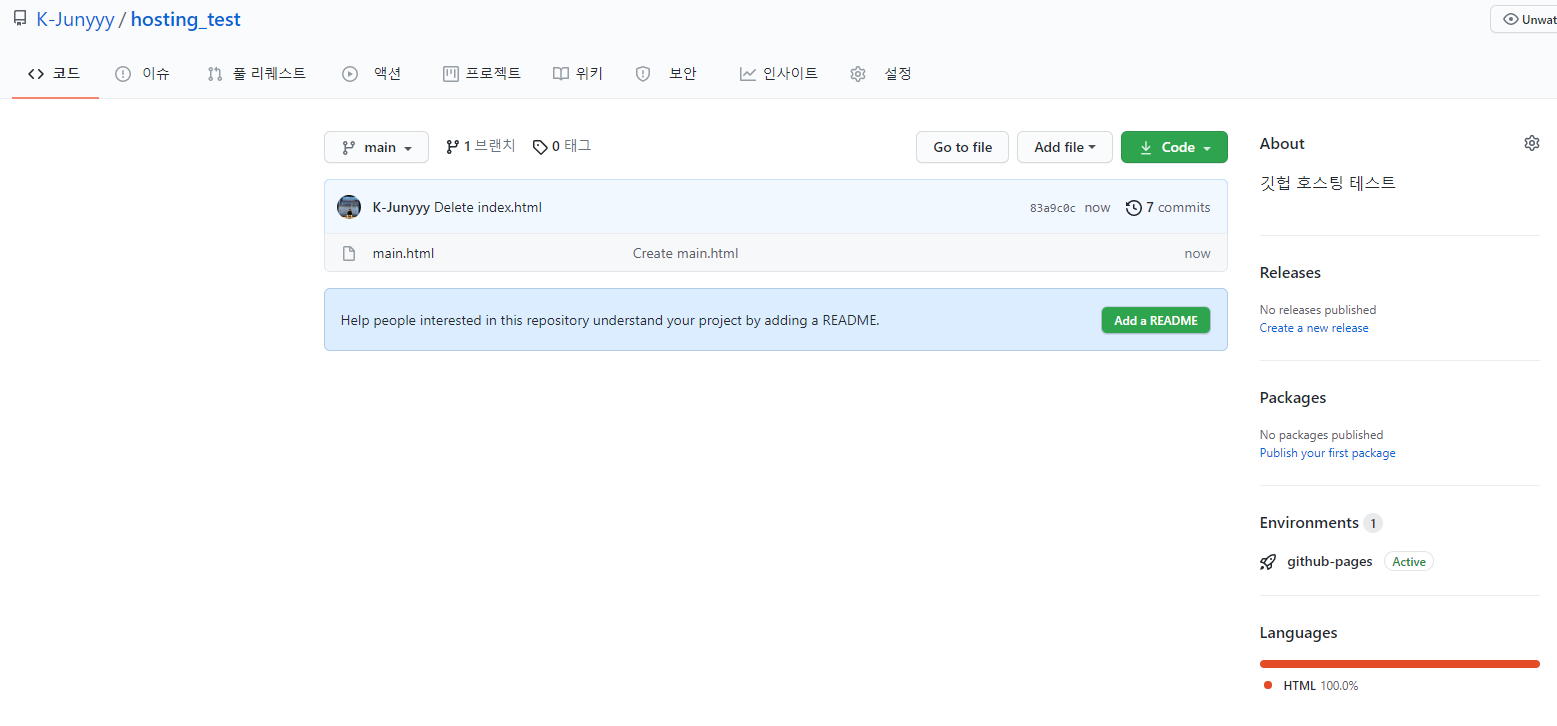Expand the Add file dropdown
Screen dimensions: 1557x726
(1065, 147)
